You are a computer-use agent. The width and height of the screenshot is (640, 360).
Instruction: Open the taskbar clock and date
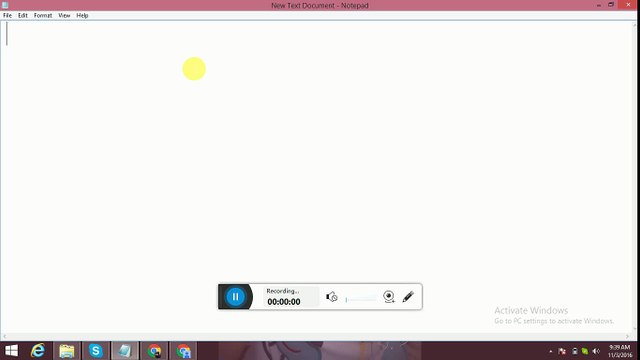click(620, 351)
